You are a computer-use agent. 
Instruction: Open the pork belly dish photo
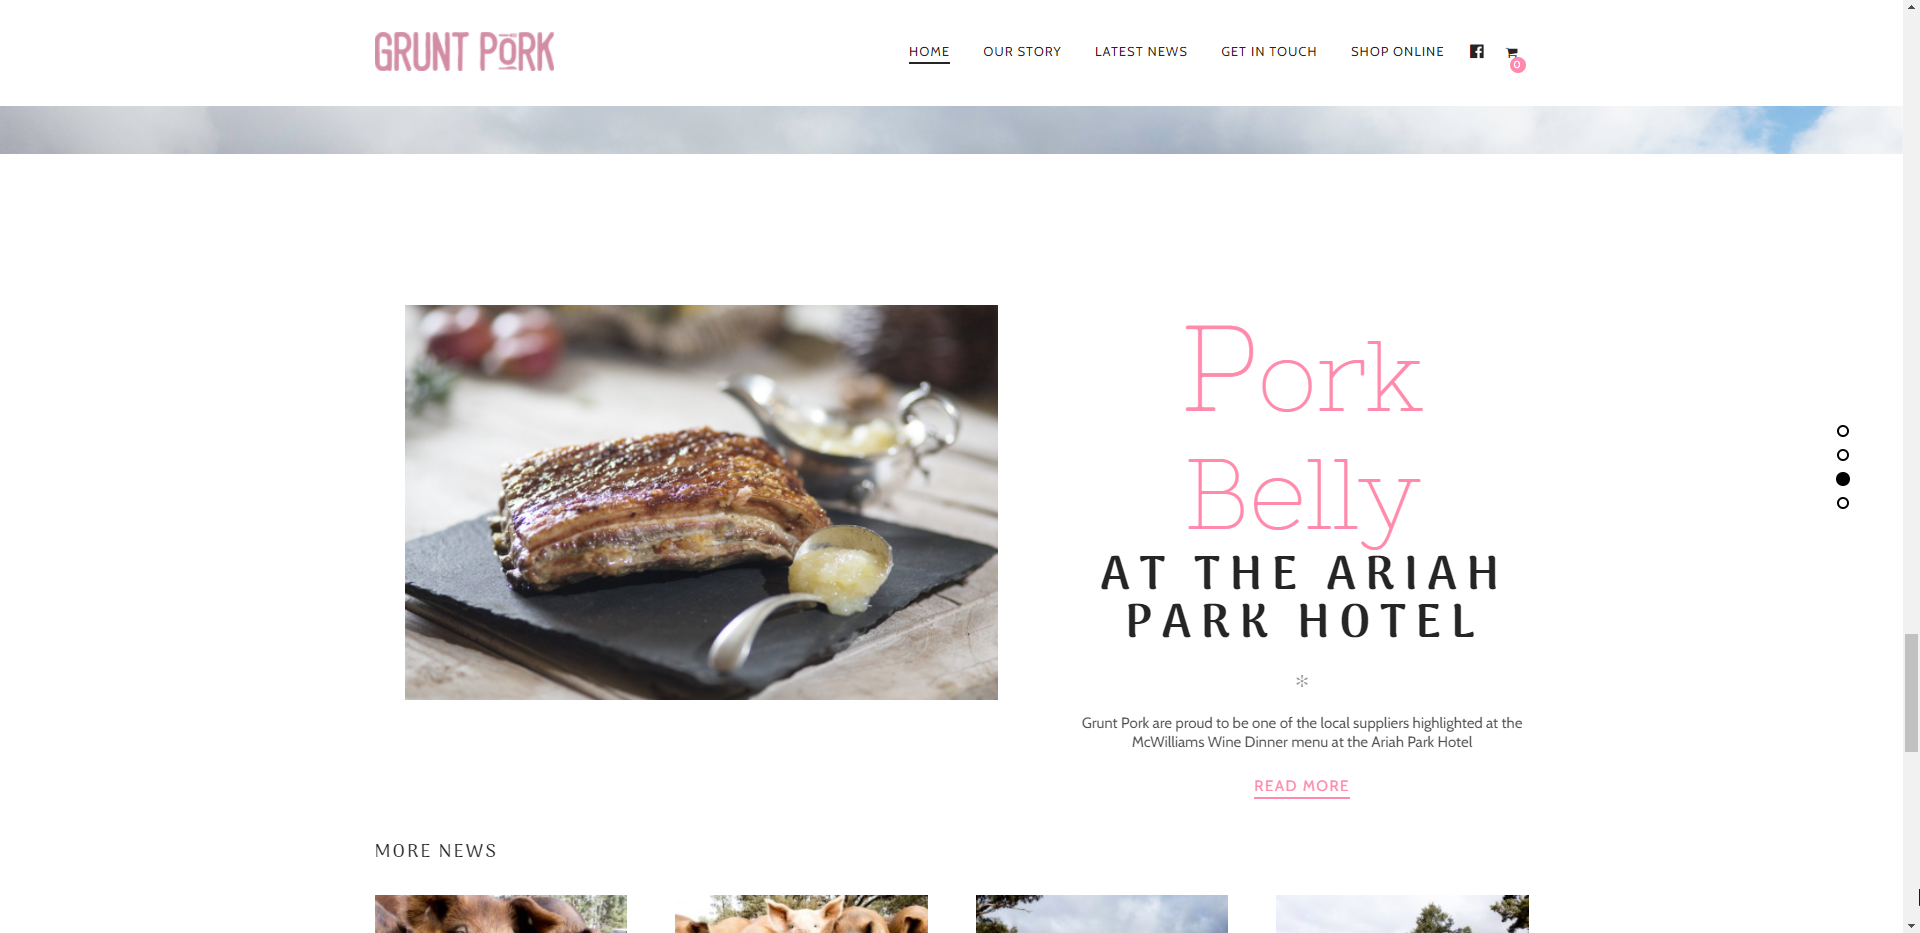click(x=701, y=502)
